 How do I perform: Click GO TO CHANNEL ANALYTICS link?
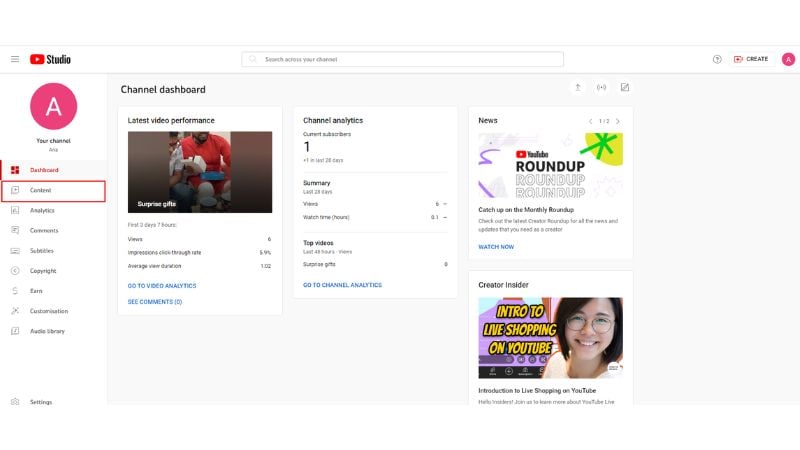pyautogui.click(x=342, y=285)
